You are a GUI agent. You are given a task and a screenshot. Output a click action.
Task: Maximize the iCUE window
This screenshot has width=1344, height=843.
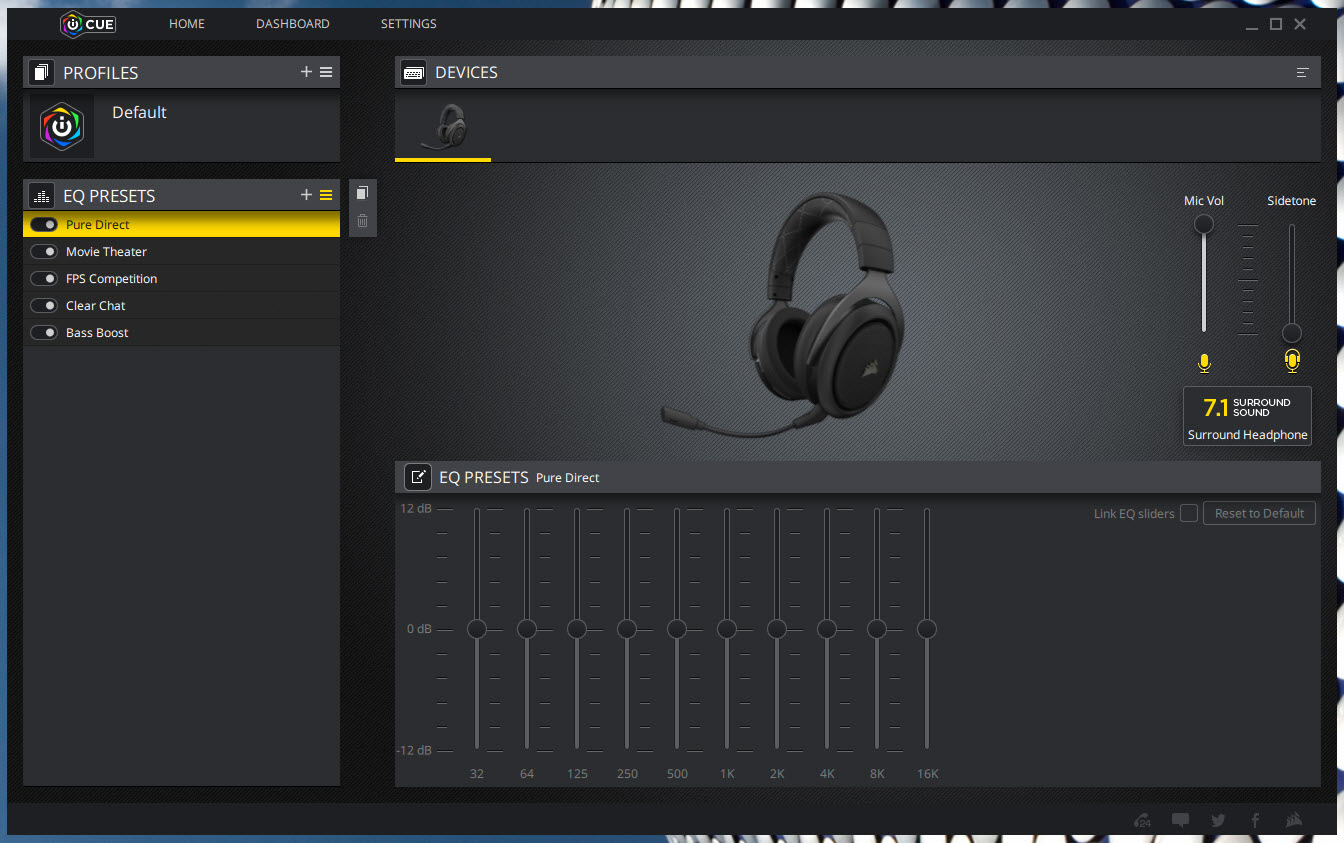point(1276,24)
